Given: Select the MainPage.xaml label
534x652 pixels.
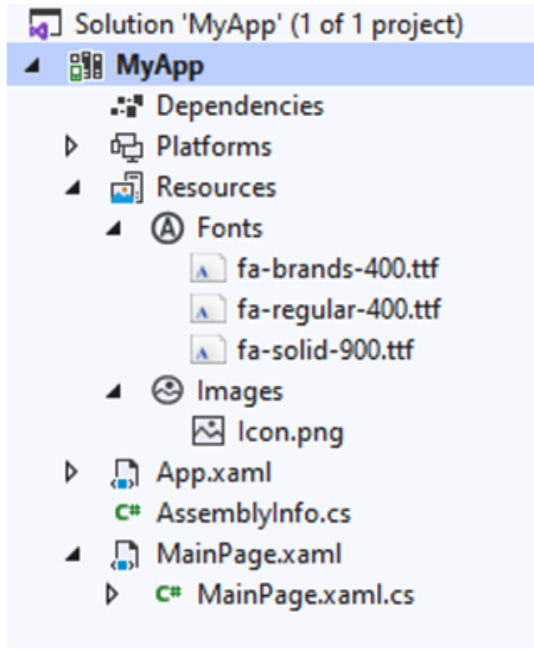Looking at the screenshot, I should pos(249,555).
